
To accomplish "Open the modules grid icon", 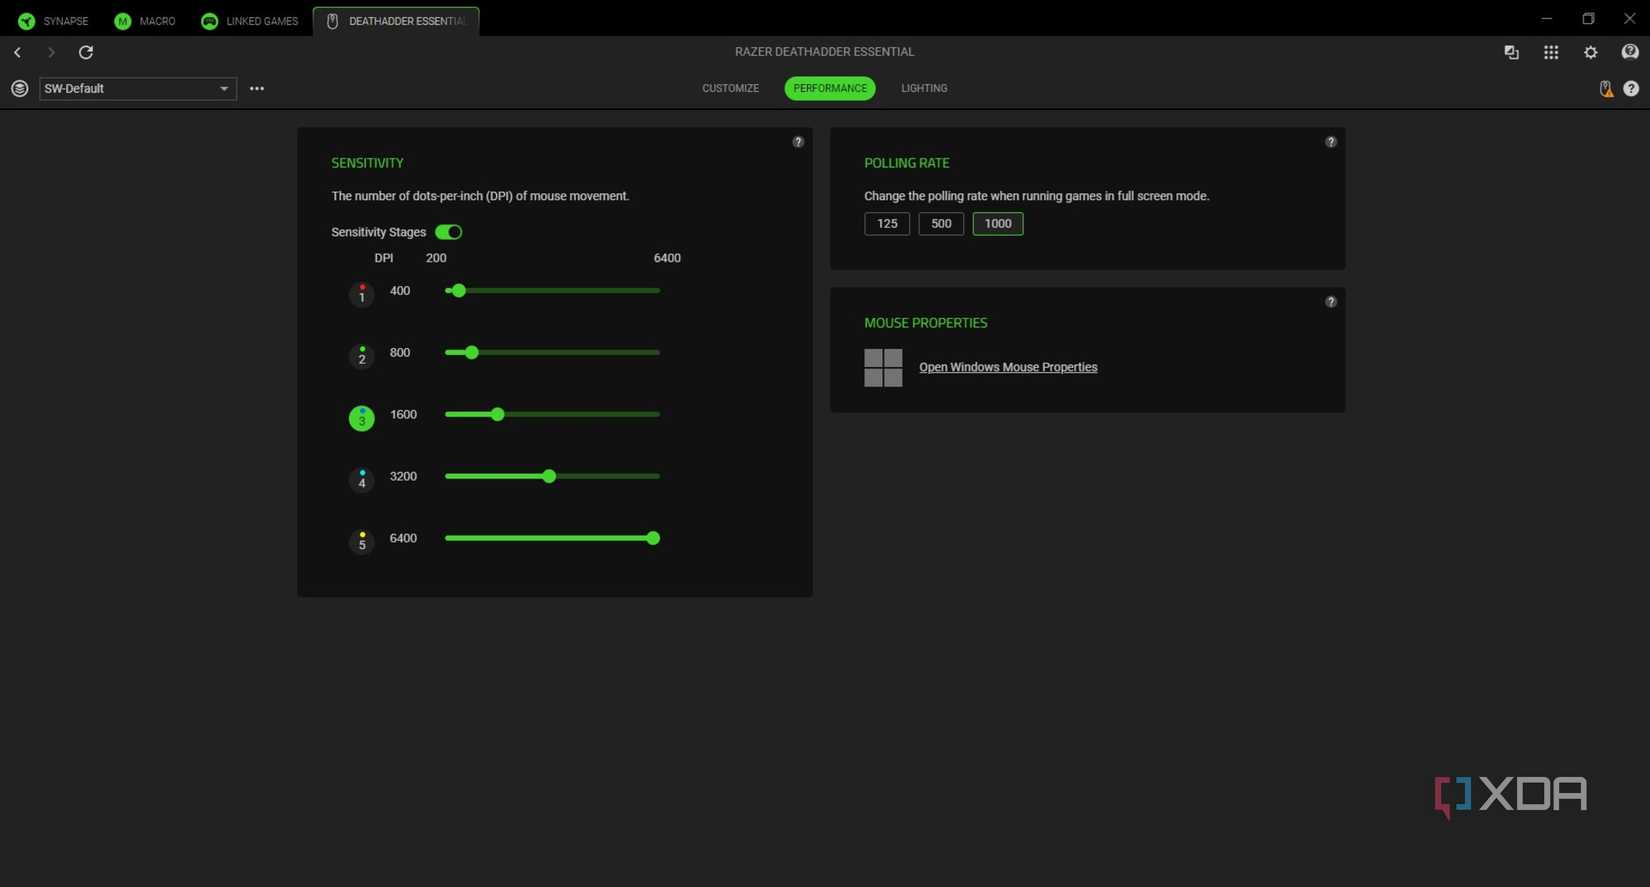I will (x=1551, y=52).
